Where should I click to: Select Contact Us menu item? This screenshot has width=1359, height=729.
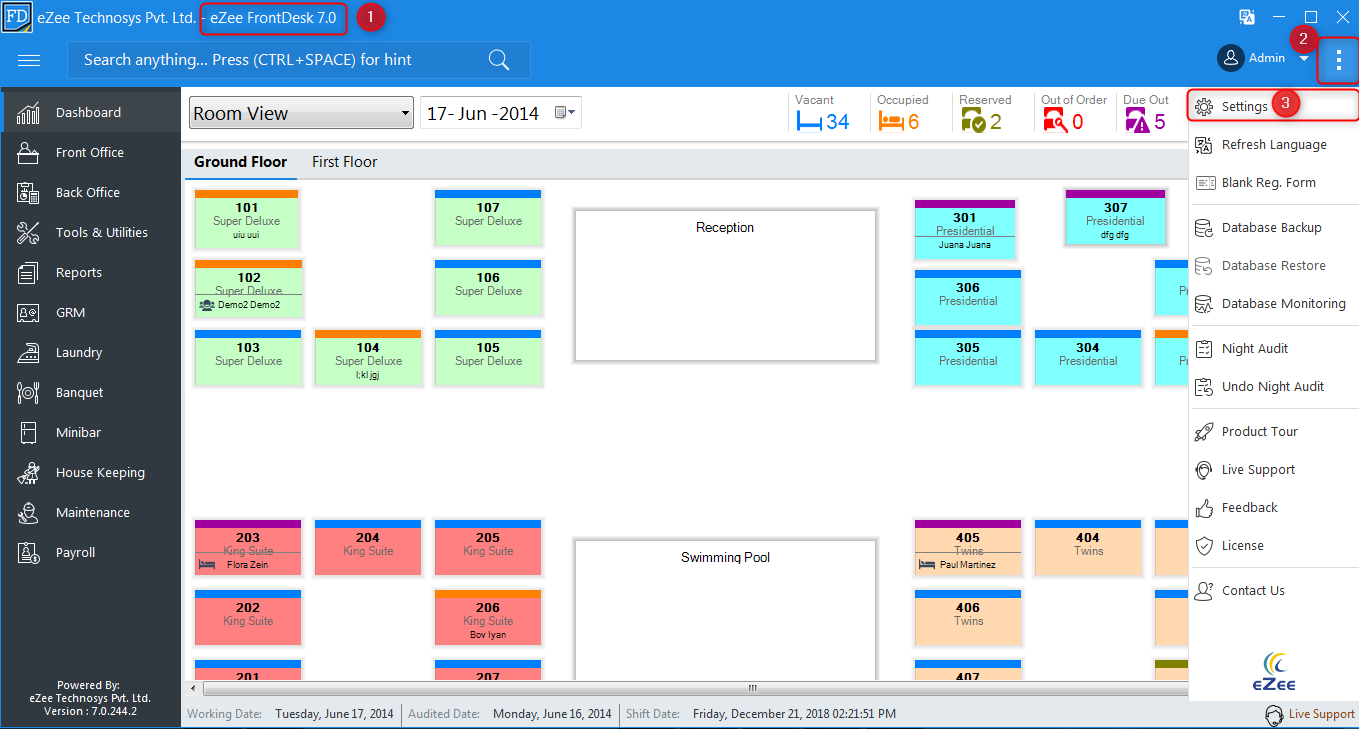point(1274,591)
